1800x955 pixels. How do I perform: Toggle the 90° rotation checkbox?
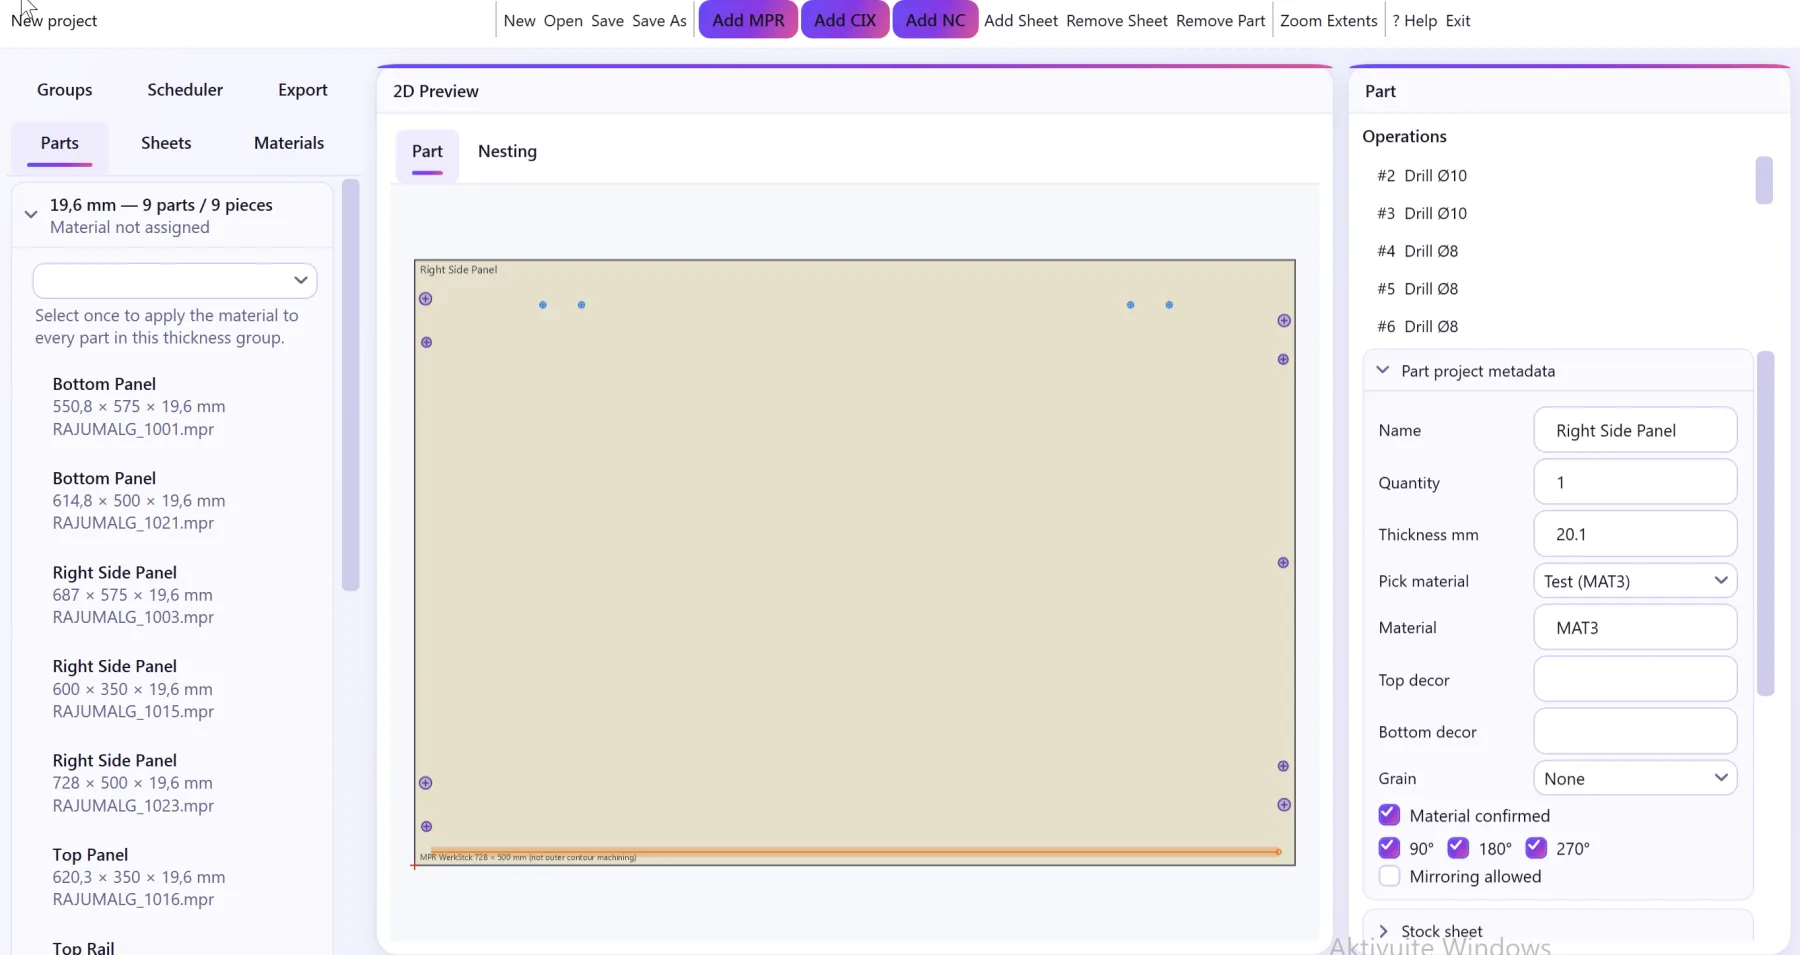point(1389,848)
